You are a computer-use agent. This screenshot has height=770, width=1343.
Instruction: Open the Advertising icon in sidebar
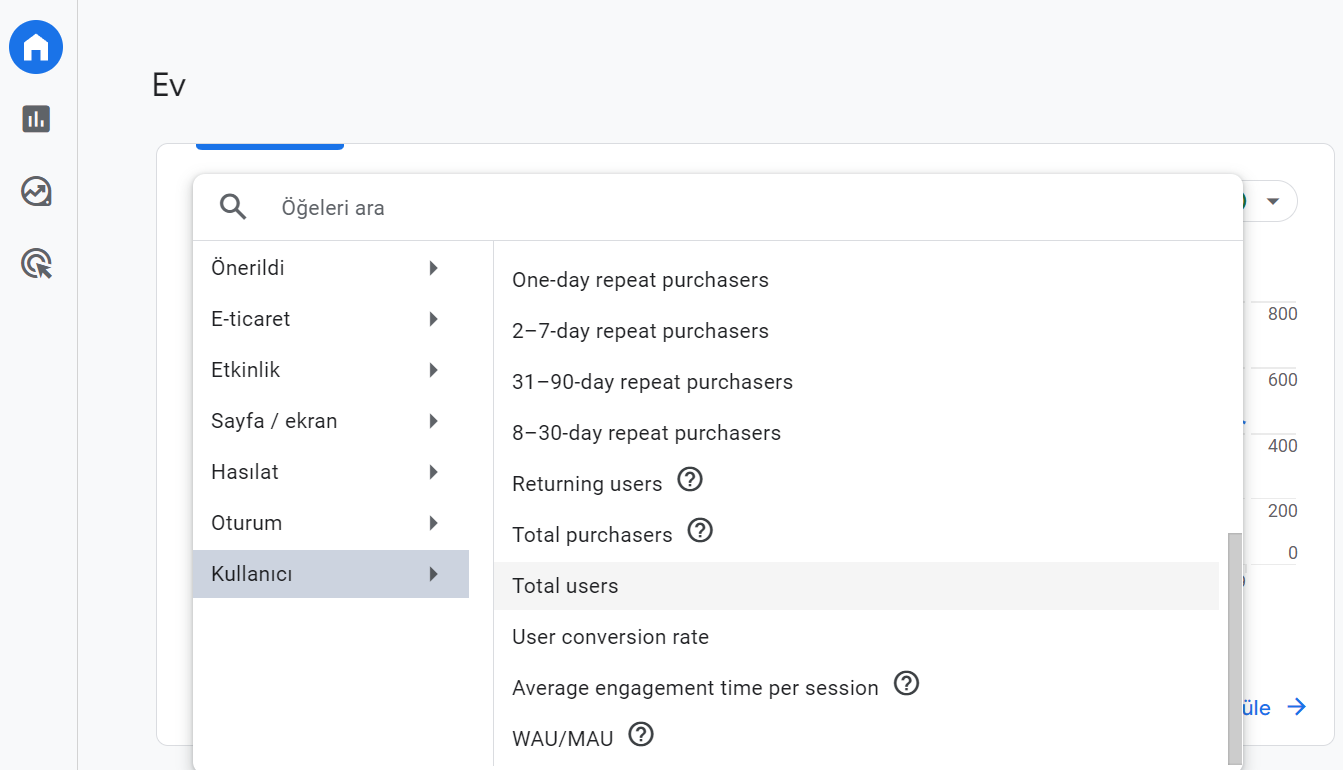point(36,264)
